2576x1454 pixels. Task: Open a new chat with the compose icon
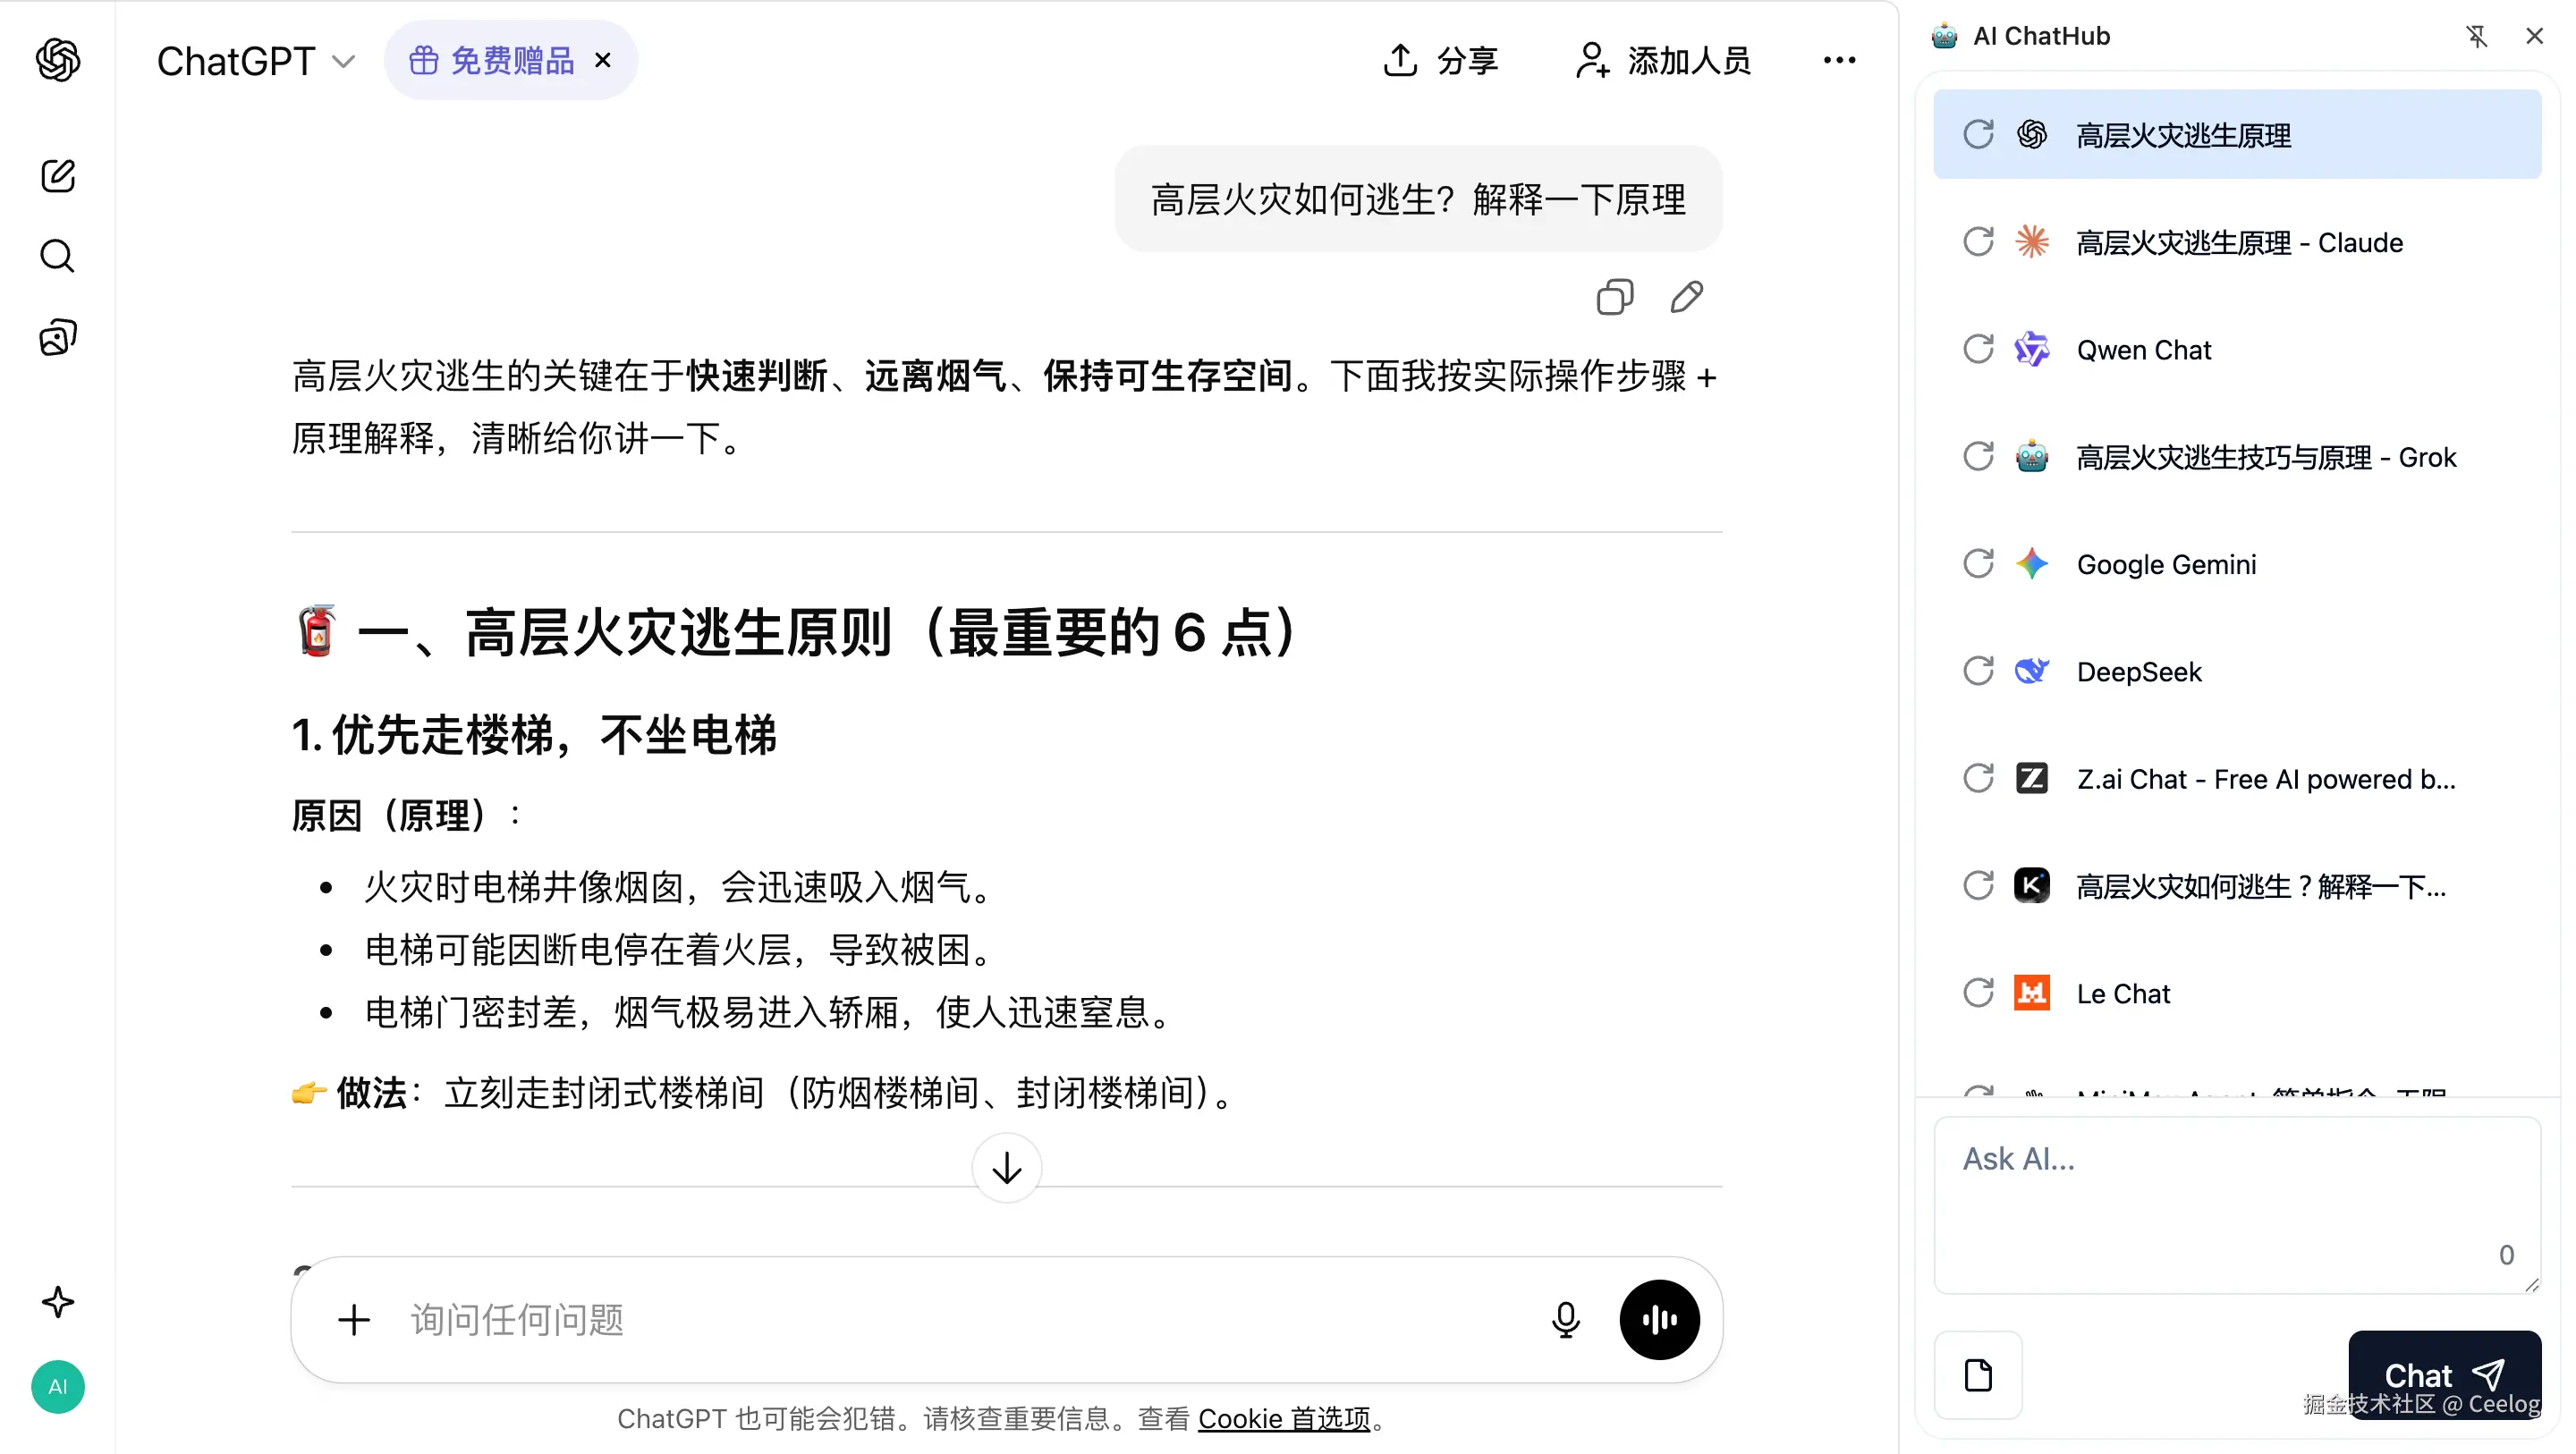coord(57,176)
